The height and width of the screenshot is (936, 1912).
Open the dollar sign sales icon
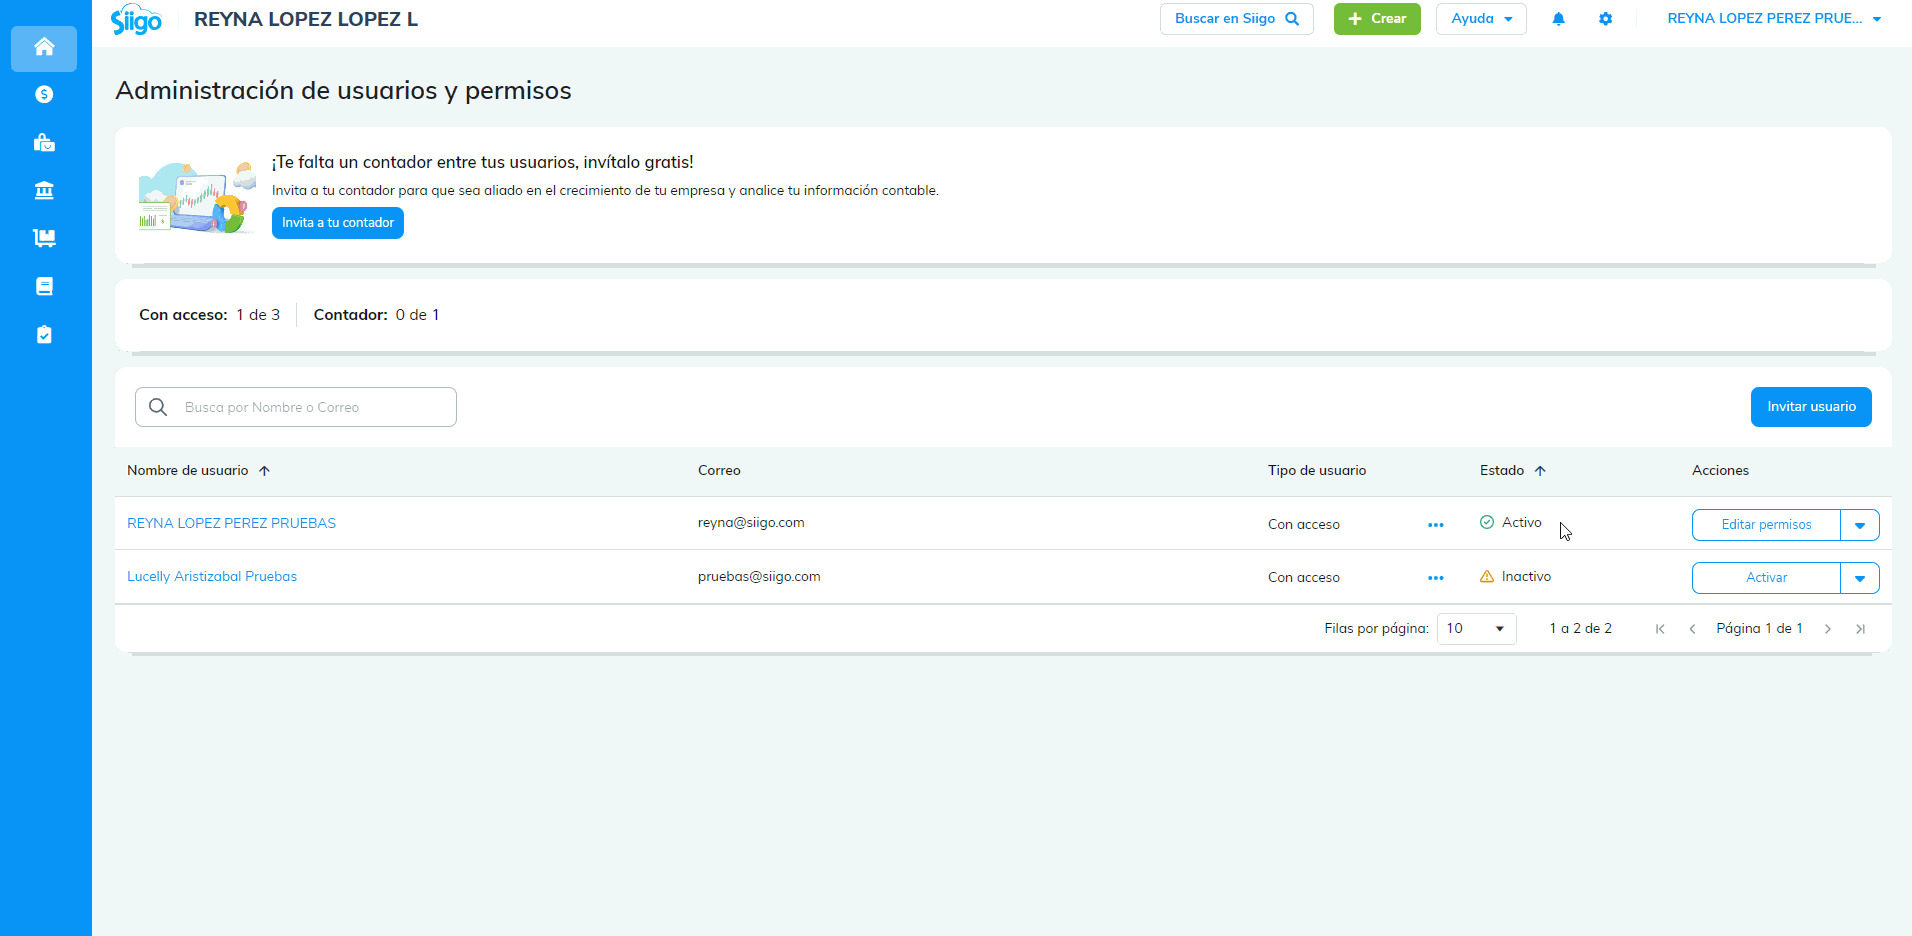[x=44, y=94]
